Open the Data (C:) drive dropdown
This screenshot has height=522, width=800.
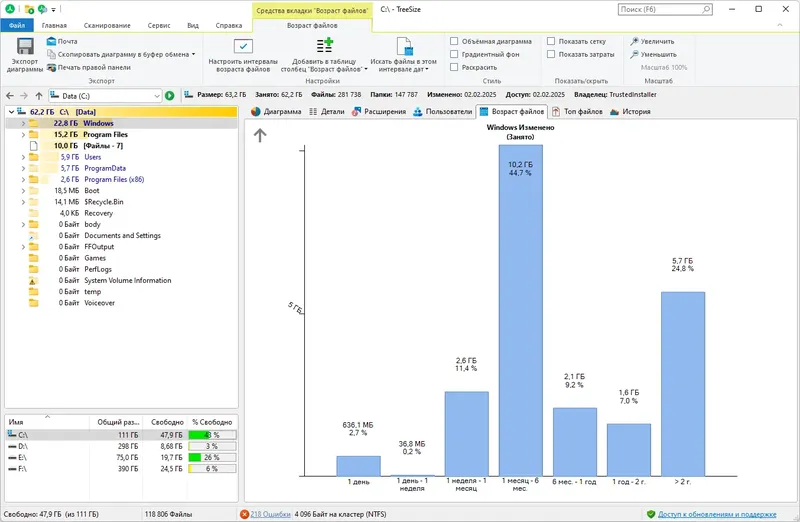pyautogui.click(x=157, y=96)
